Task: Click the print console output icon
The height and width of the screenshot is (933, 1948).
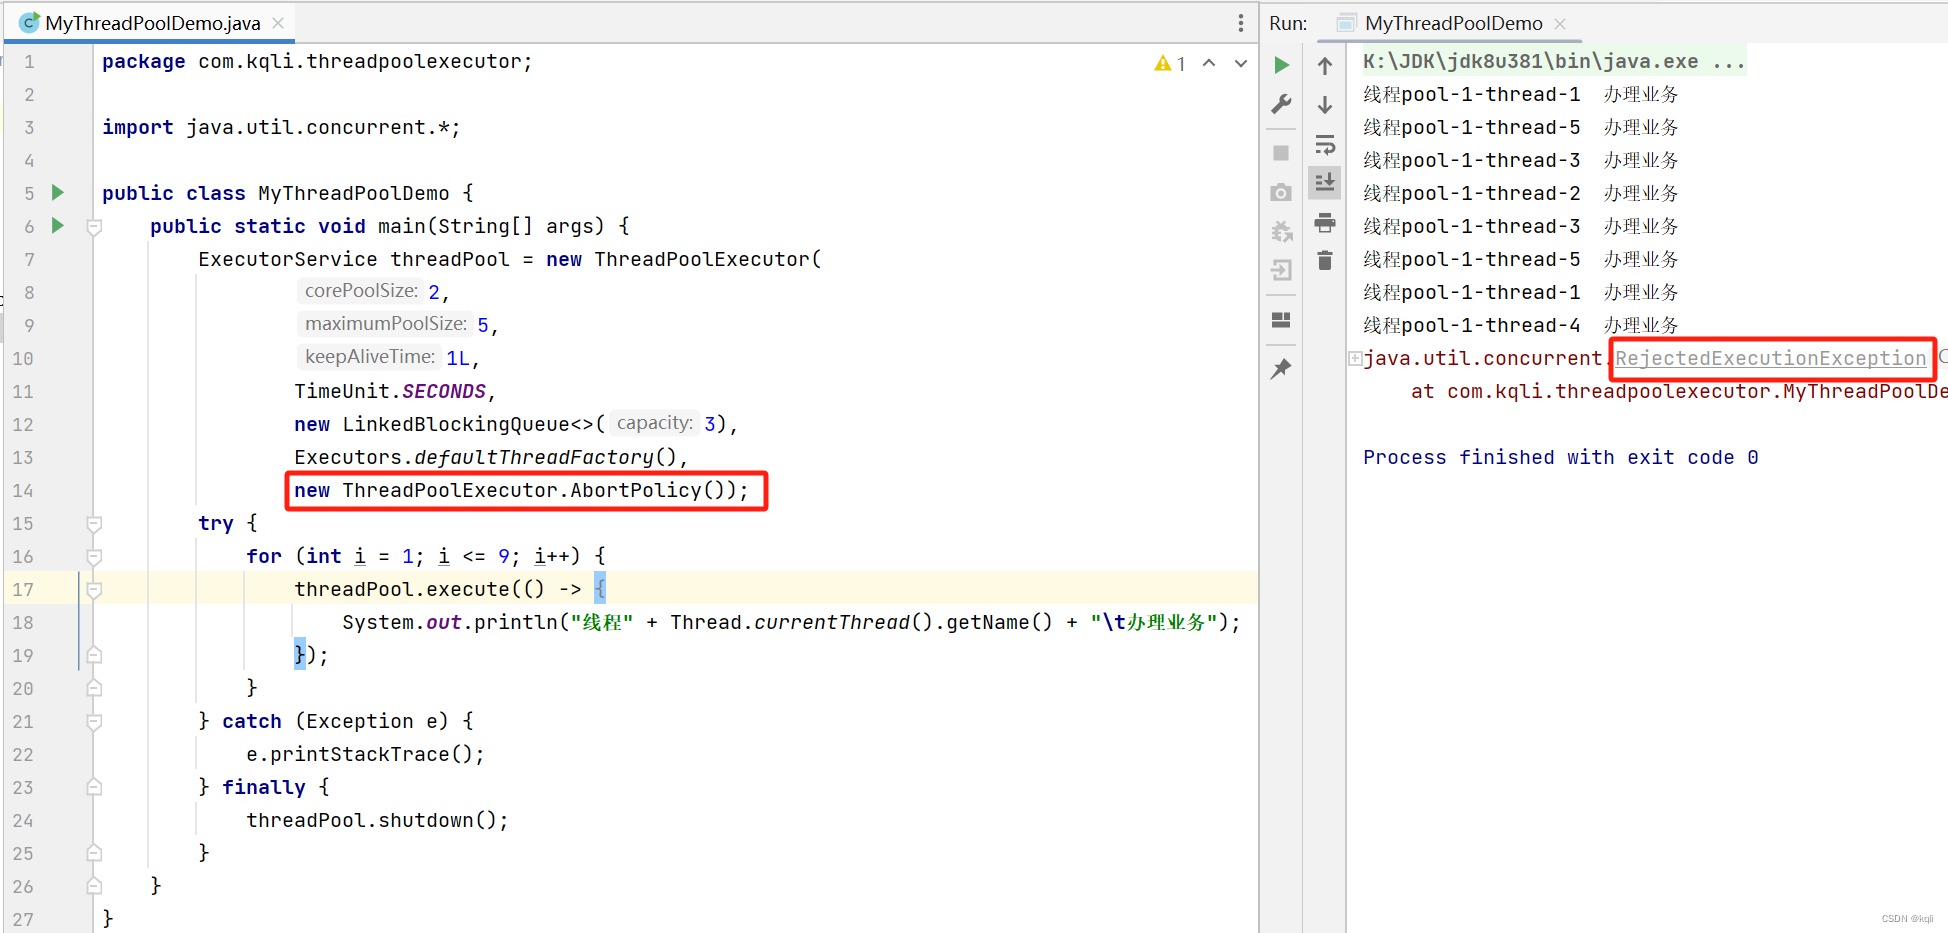Action: tap(1325, 222)
